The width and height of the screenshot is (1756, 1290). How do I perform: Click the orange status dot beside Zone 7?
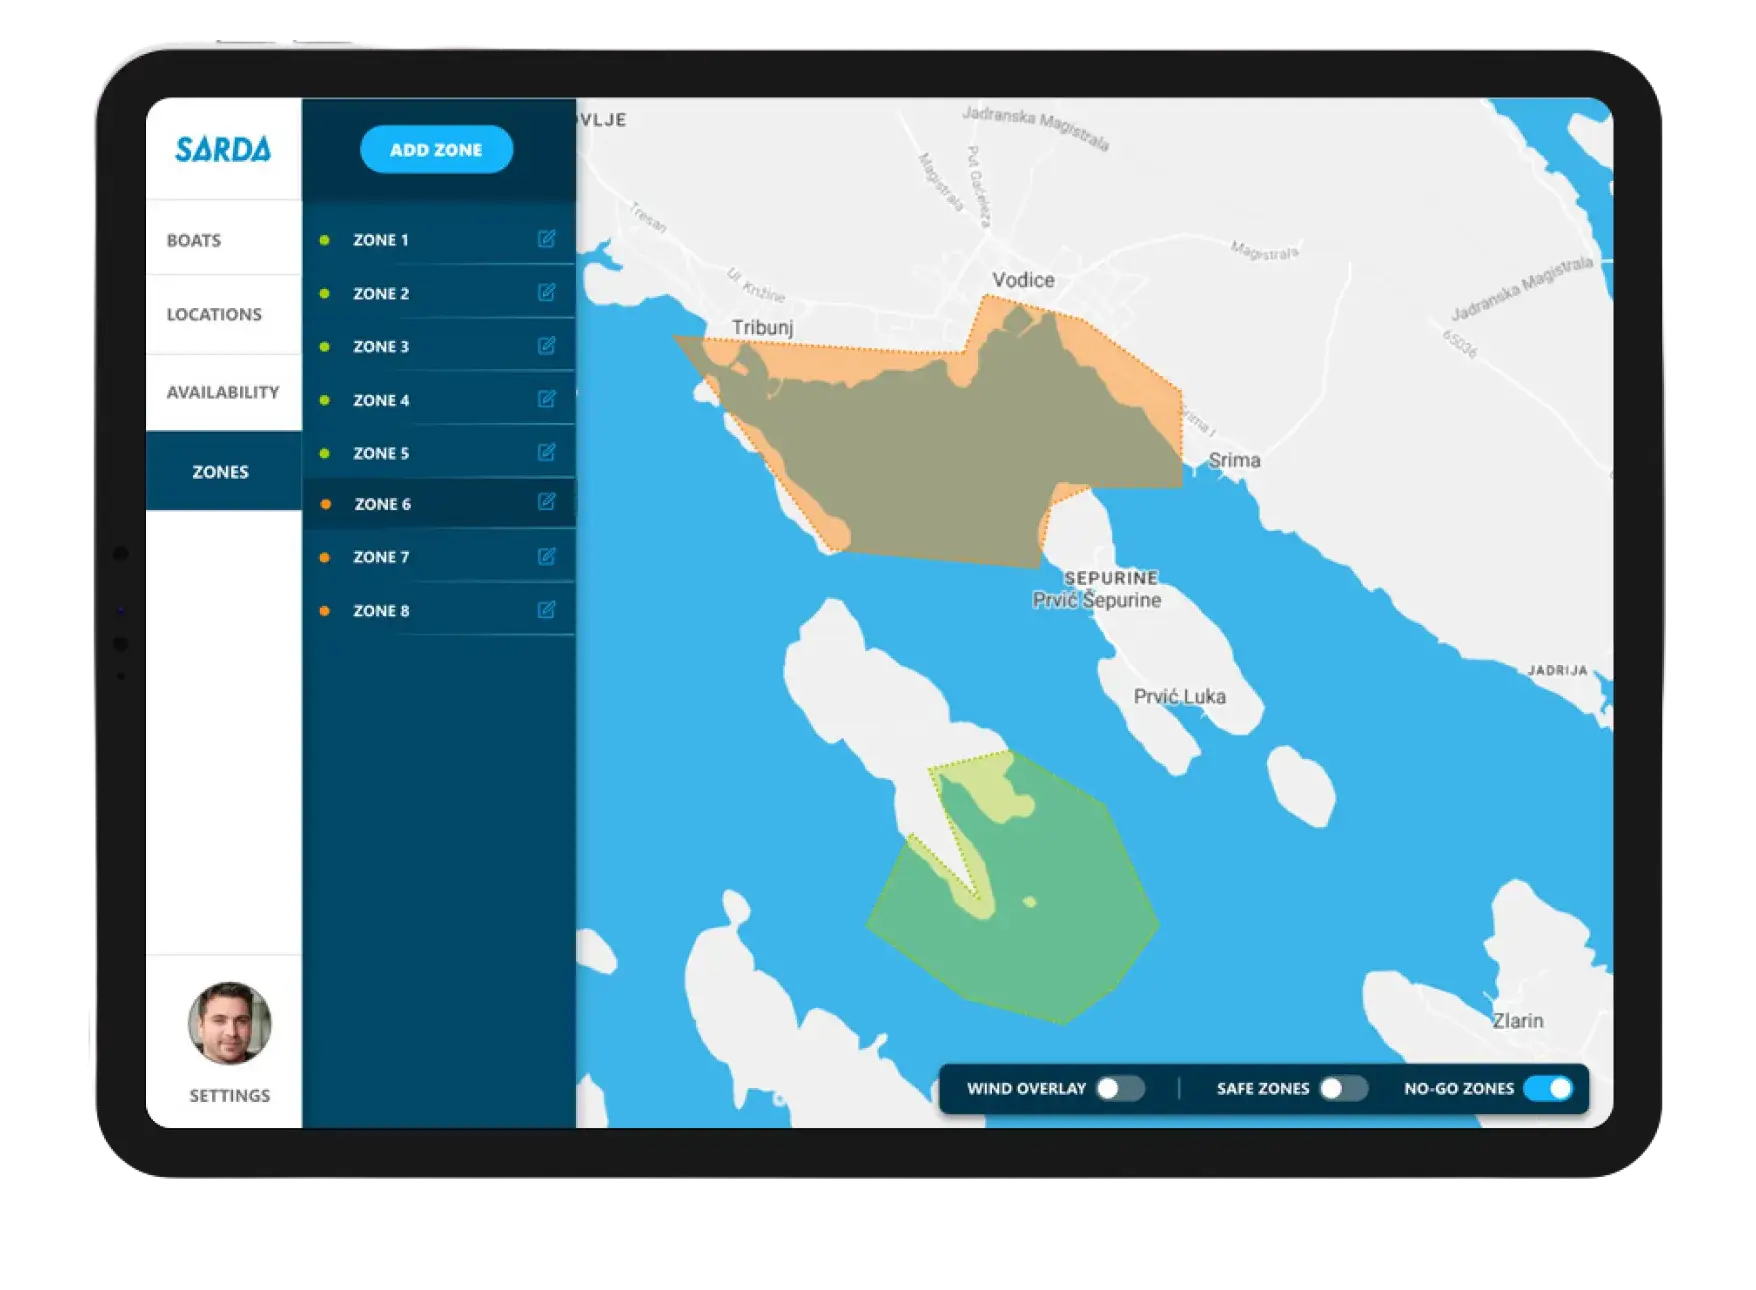(326, 557)
